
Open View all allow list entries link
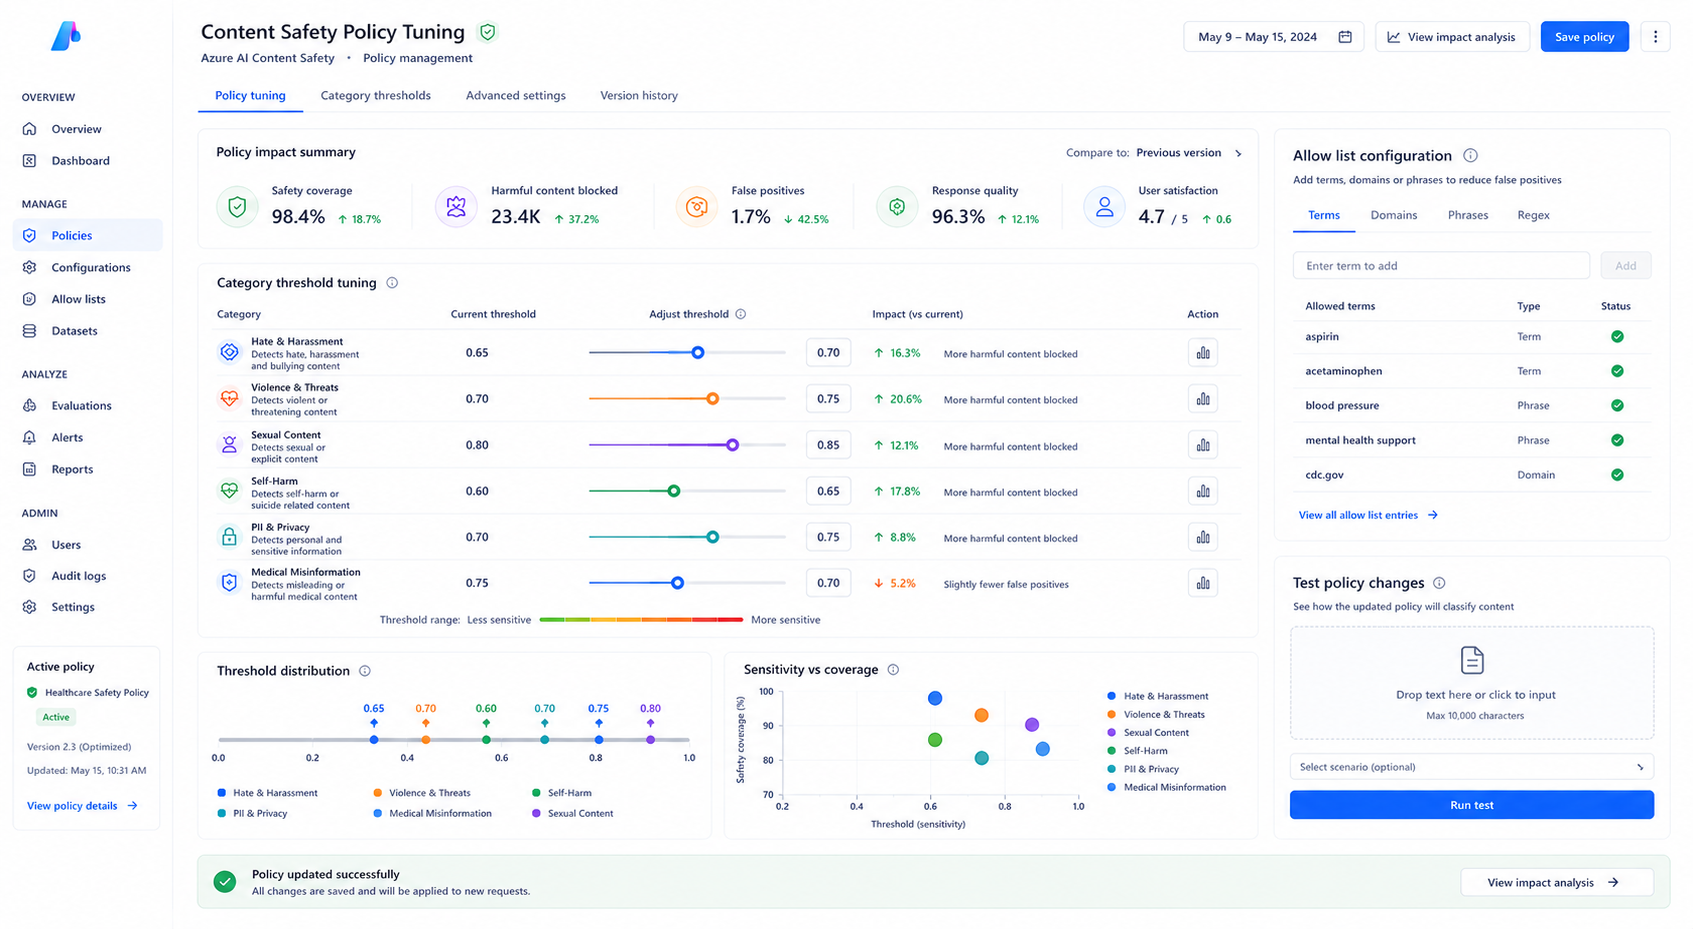(1367, 515)
